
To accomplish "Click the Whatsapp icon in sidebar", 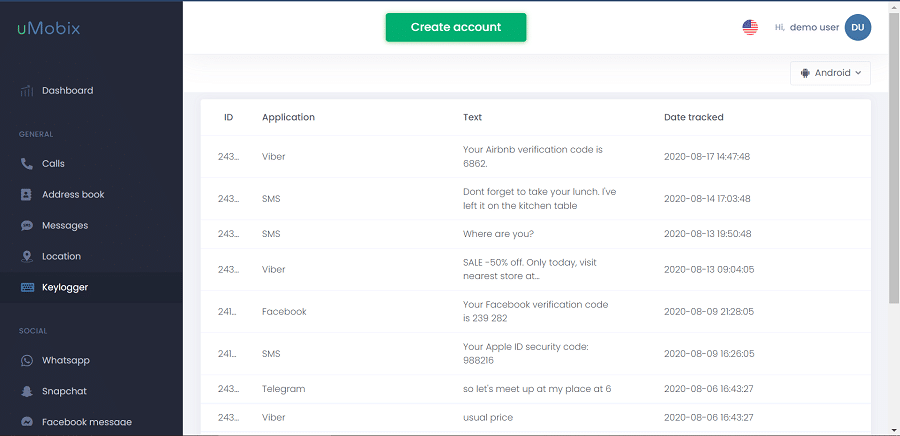I will coord(27,360).
